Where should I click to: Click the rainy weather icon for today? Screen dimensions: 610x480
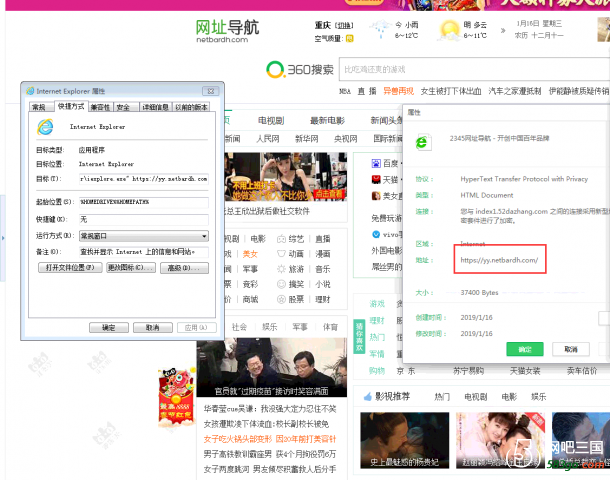pos(380,30)
